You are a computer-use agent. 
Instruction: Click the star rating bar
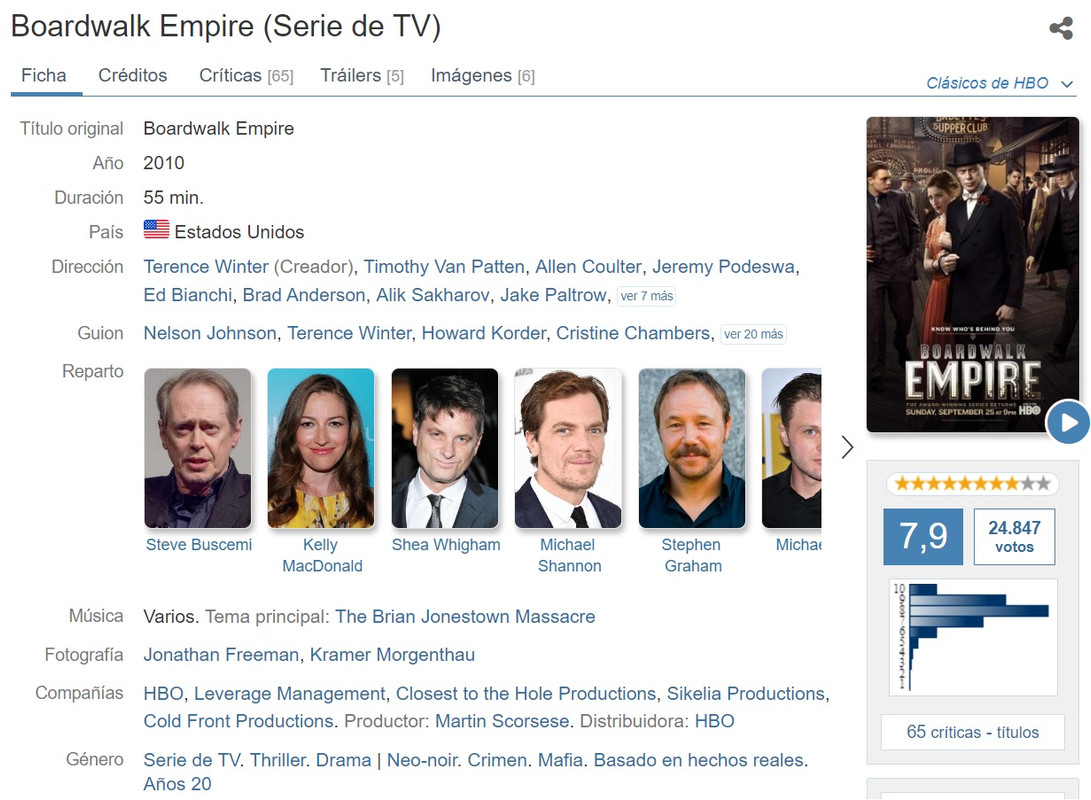pos(973,483)
